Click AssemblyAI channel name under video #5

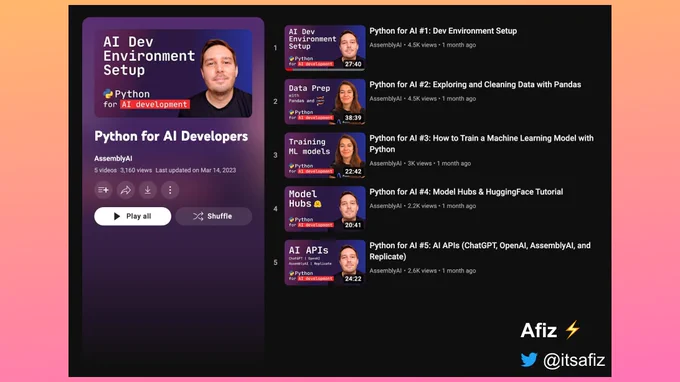[x=386, y=271]
